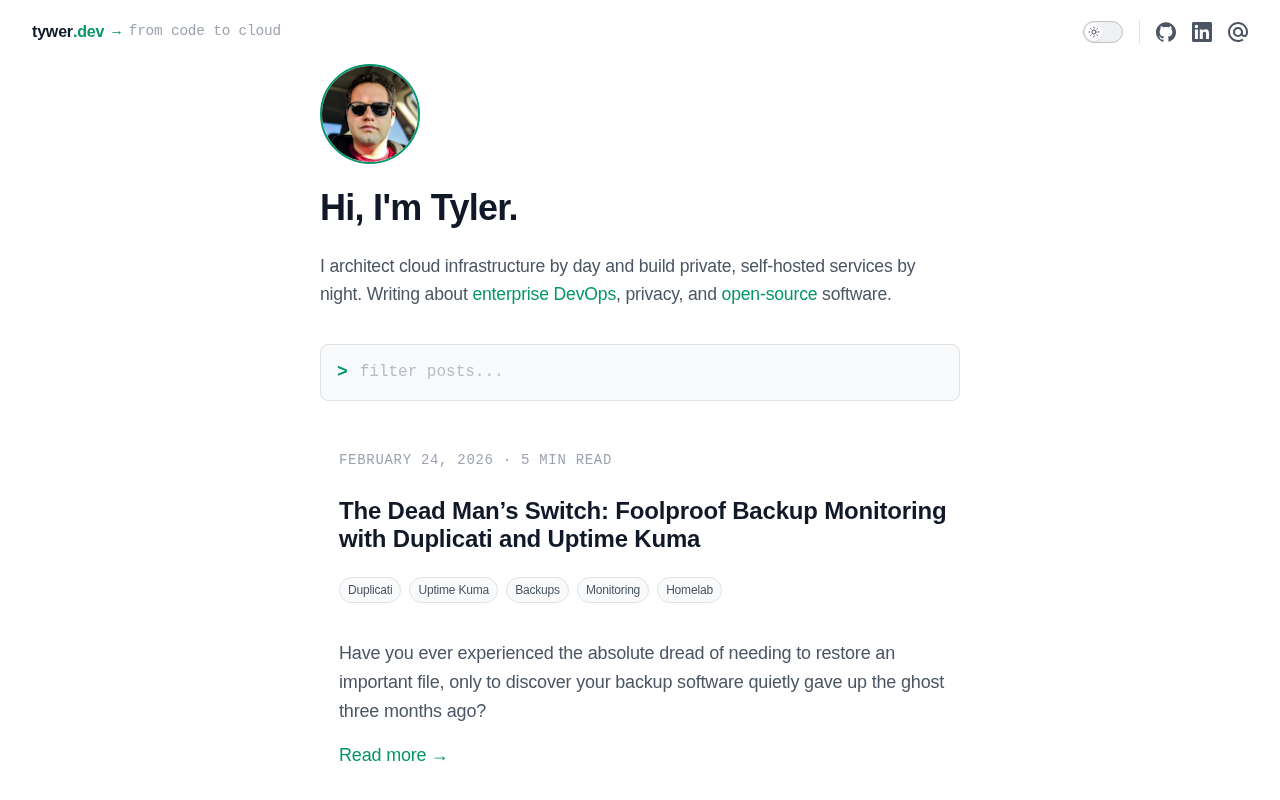Focus the filter posts input field
The height and width of the screenshot is (800, 1280).
[x=640, y=372]
